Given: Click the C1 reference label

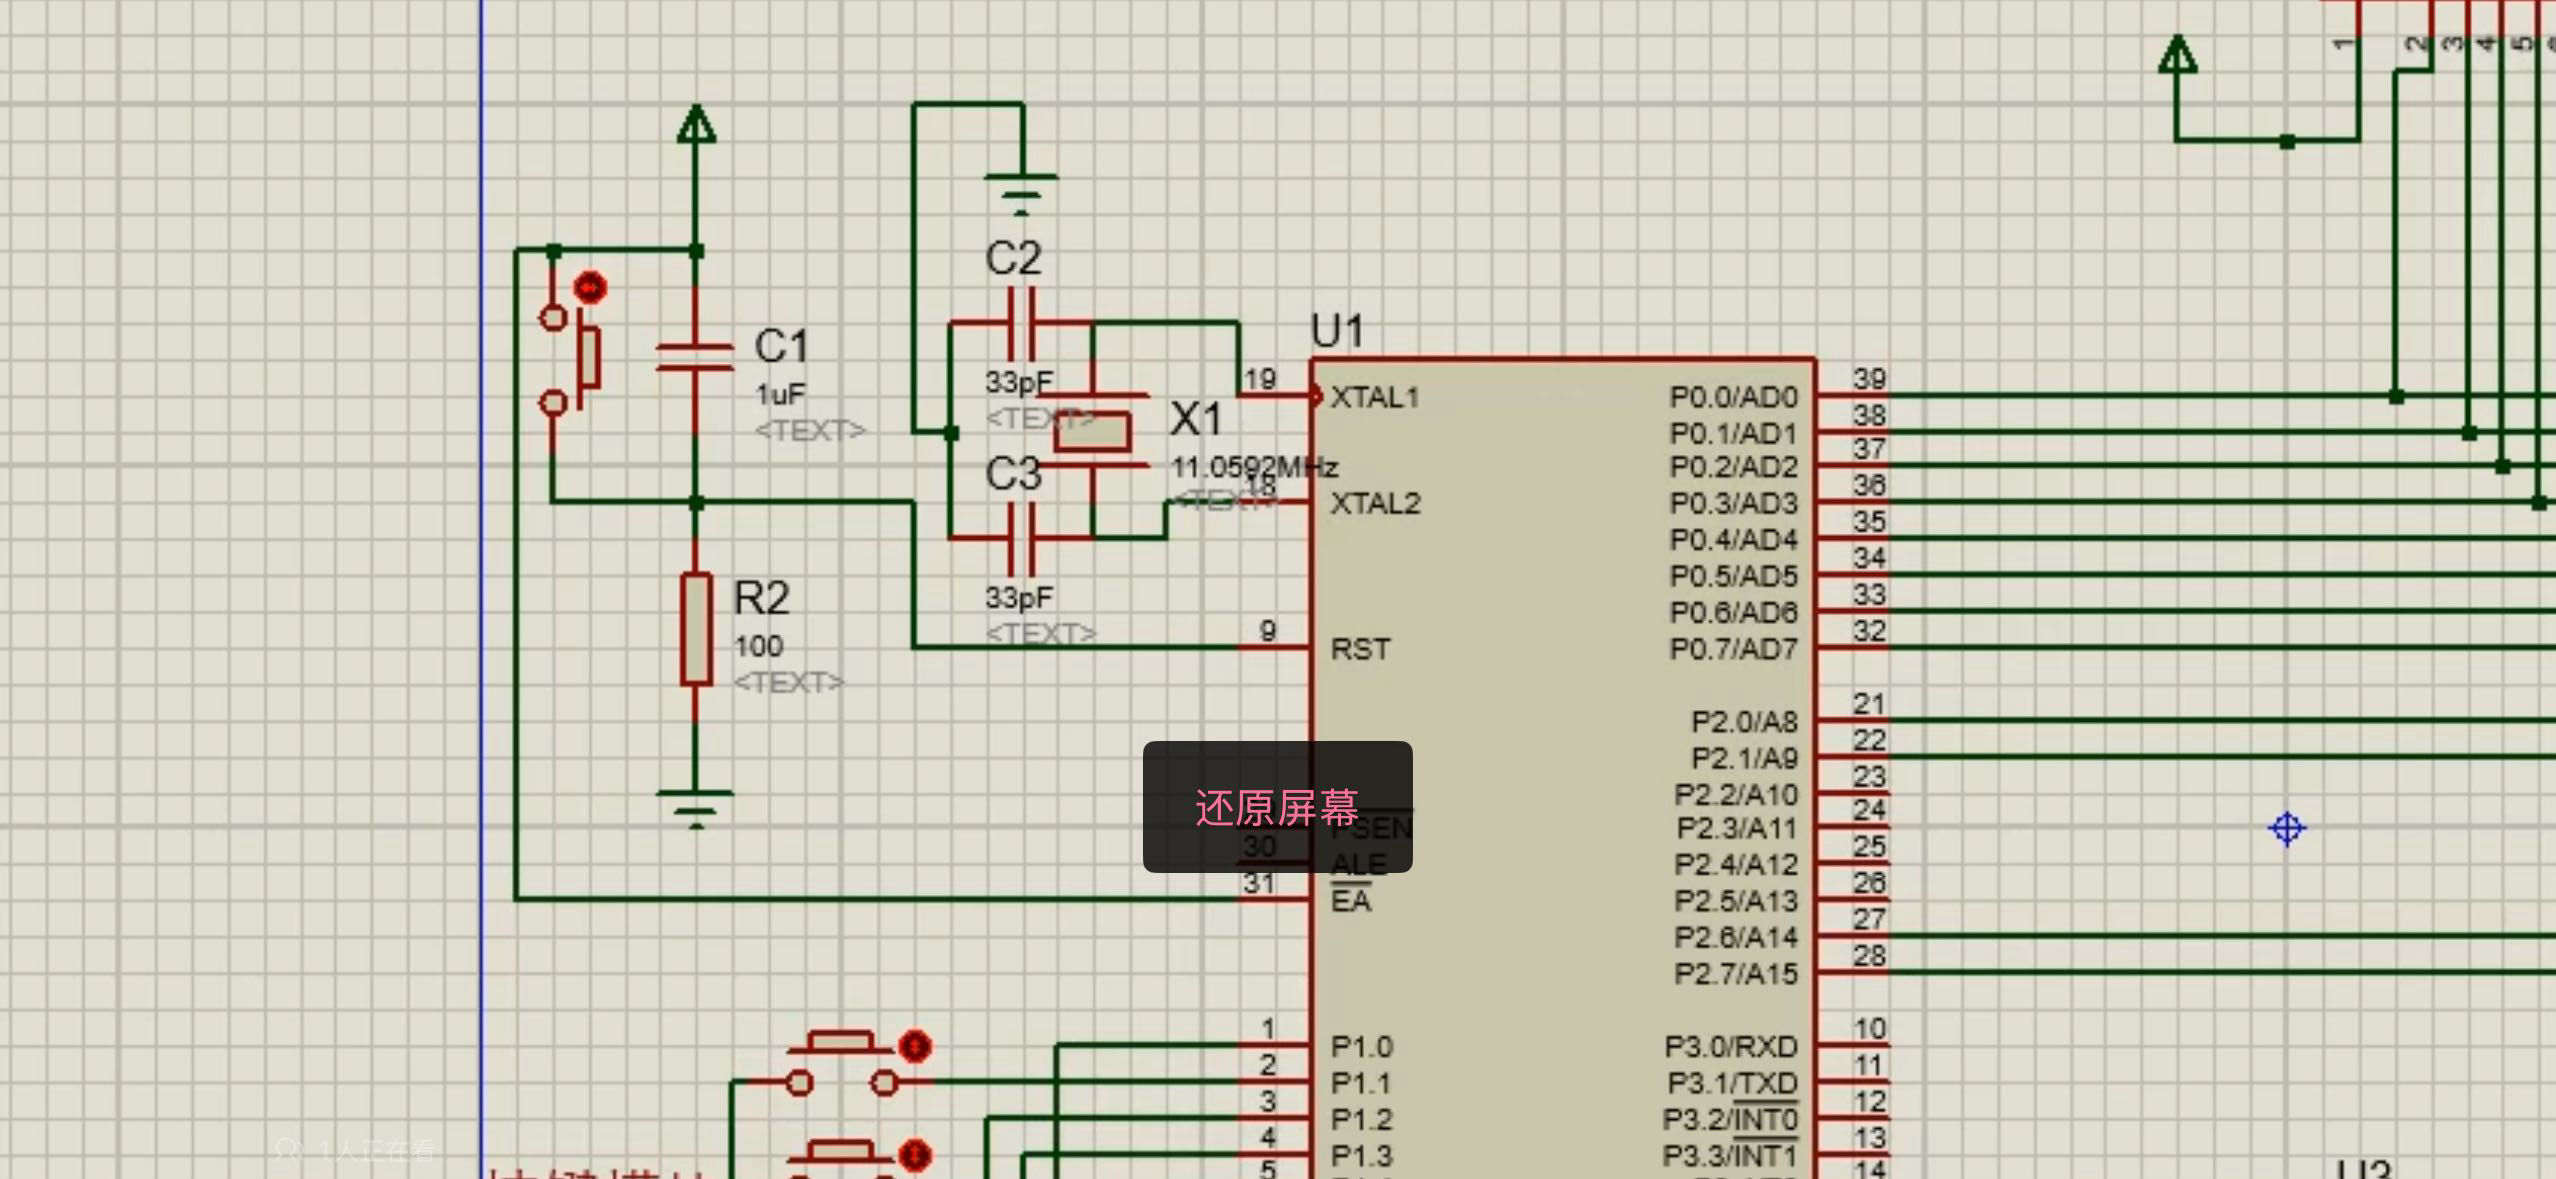Looking at the screenshot, I should click(x=781, y=346).
